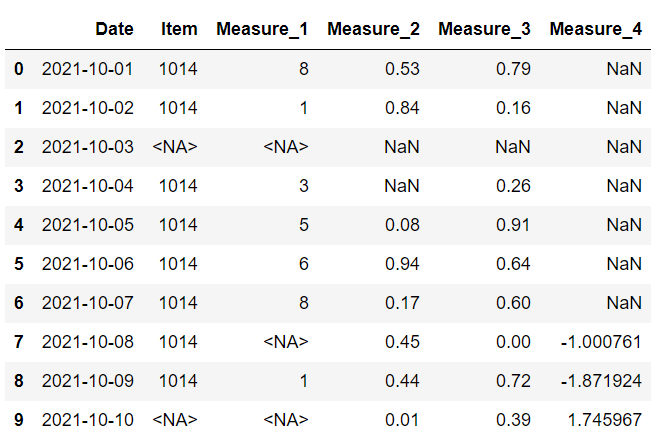Select the Measure_4 value -1.871924

601,381
